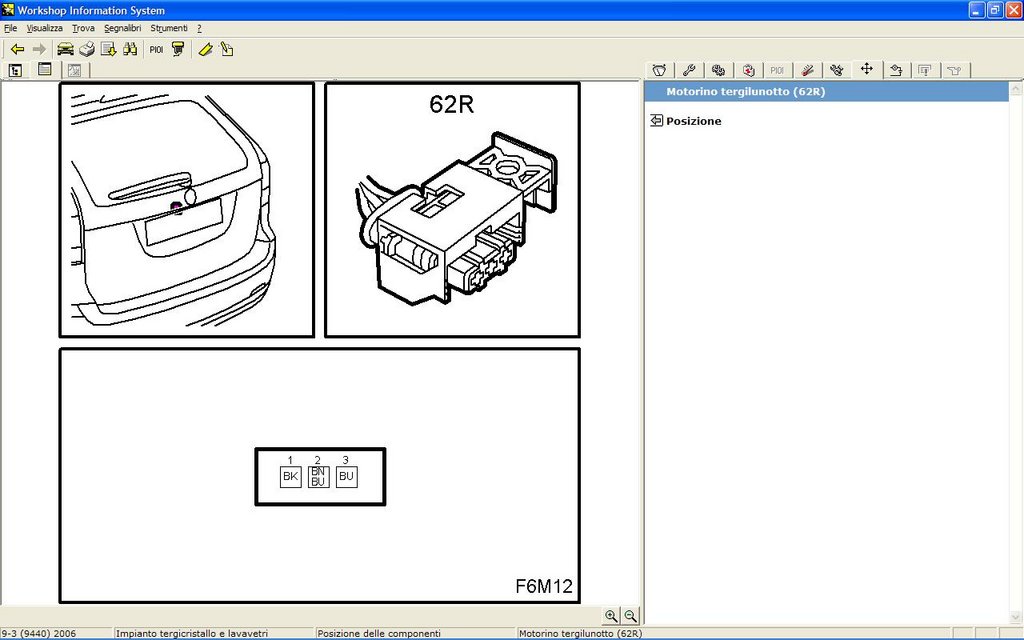1024x640 pixels.
Task: Open the Visualizza menu
Action: point(44,28)
